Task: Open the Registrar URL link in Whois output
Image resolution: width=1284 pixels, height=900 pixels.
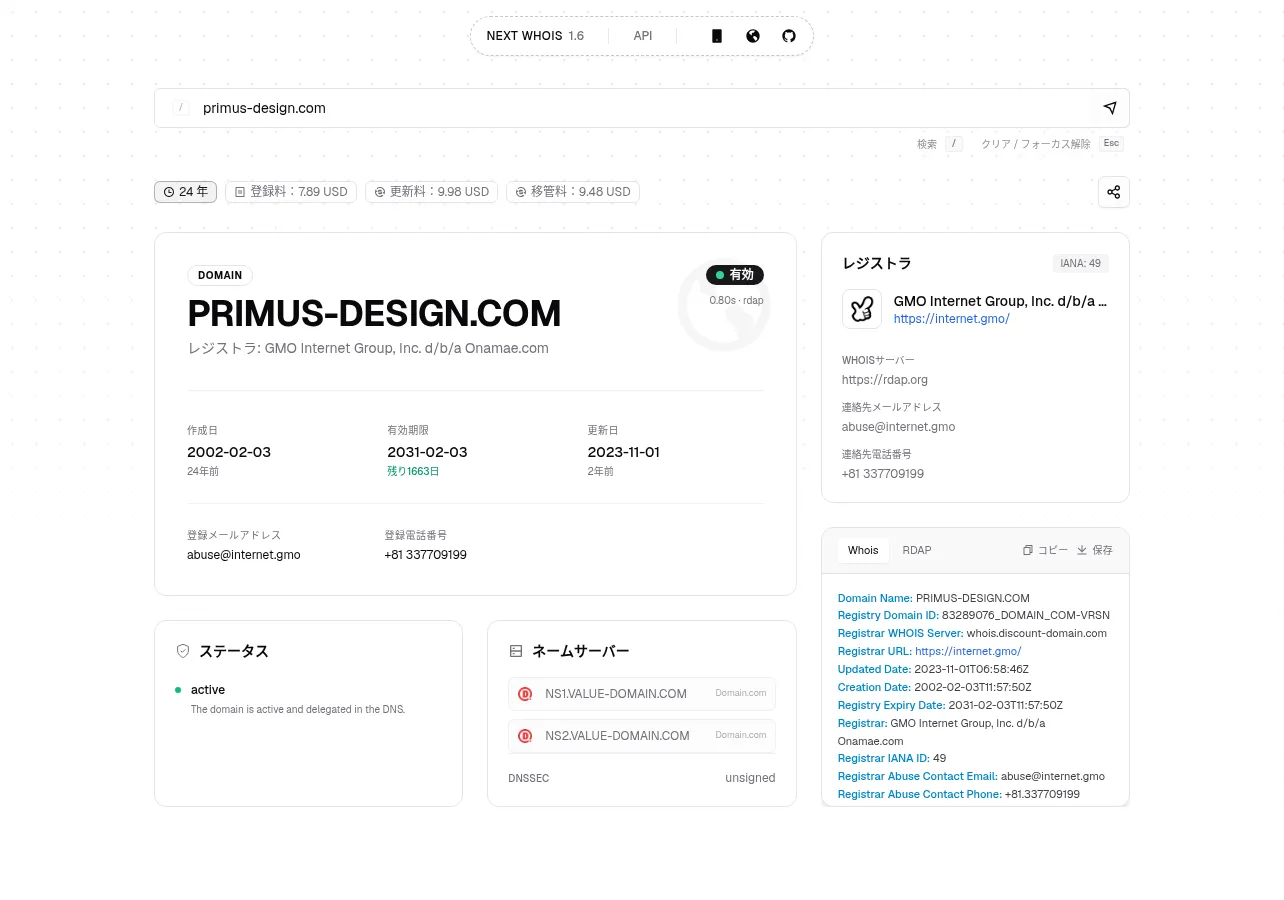Action: click(968, 651)
